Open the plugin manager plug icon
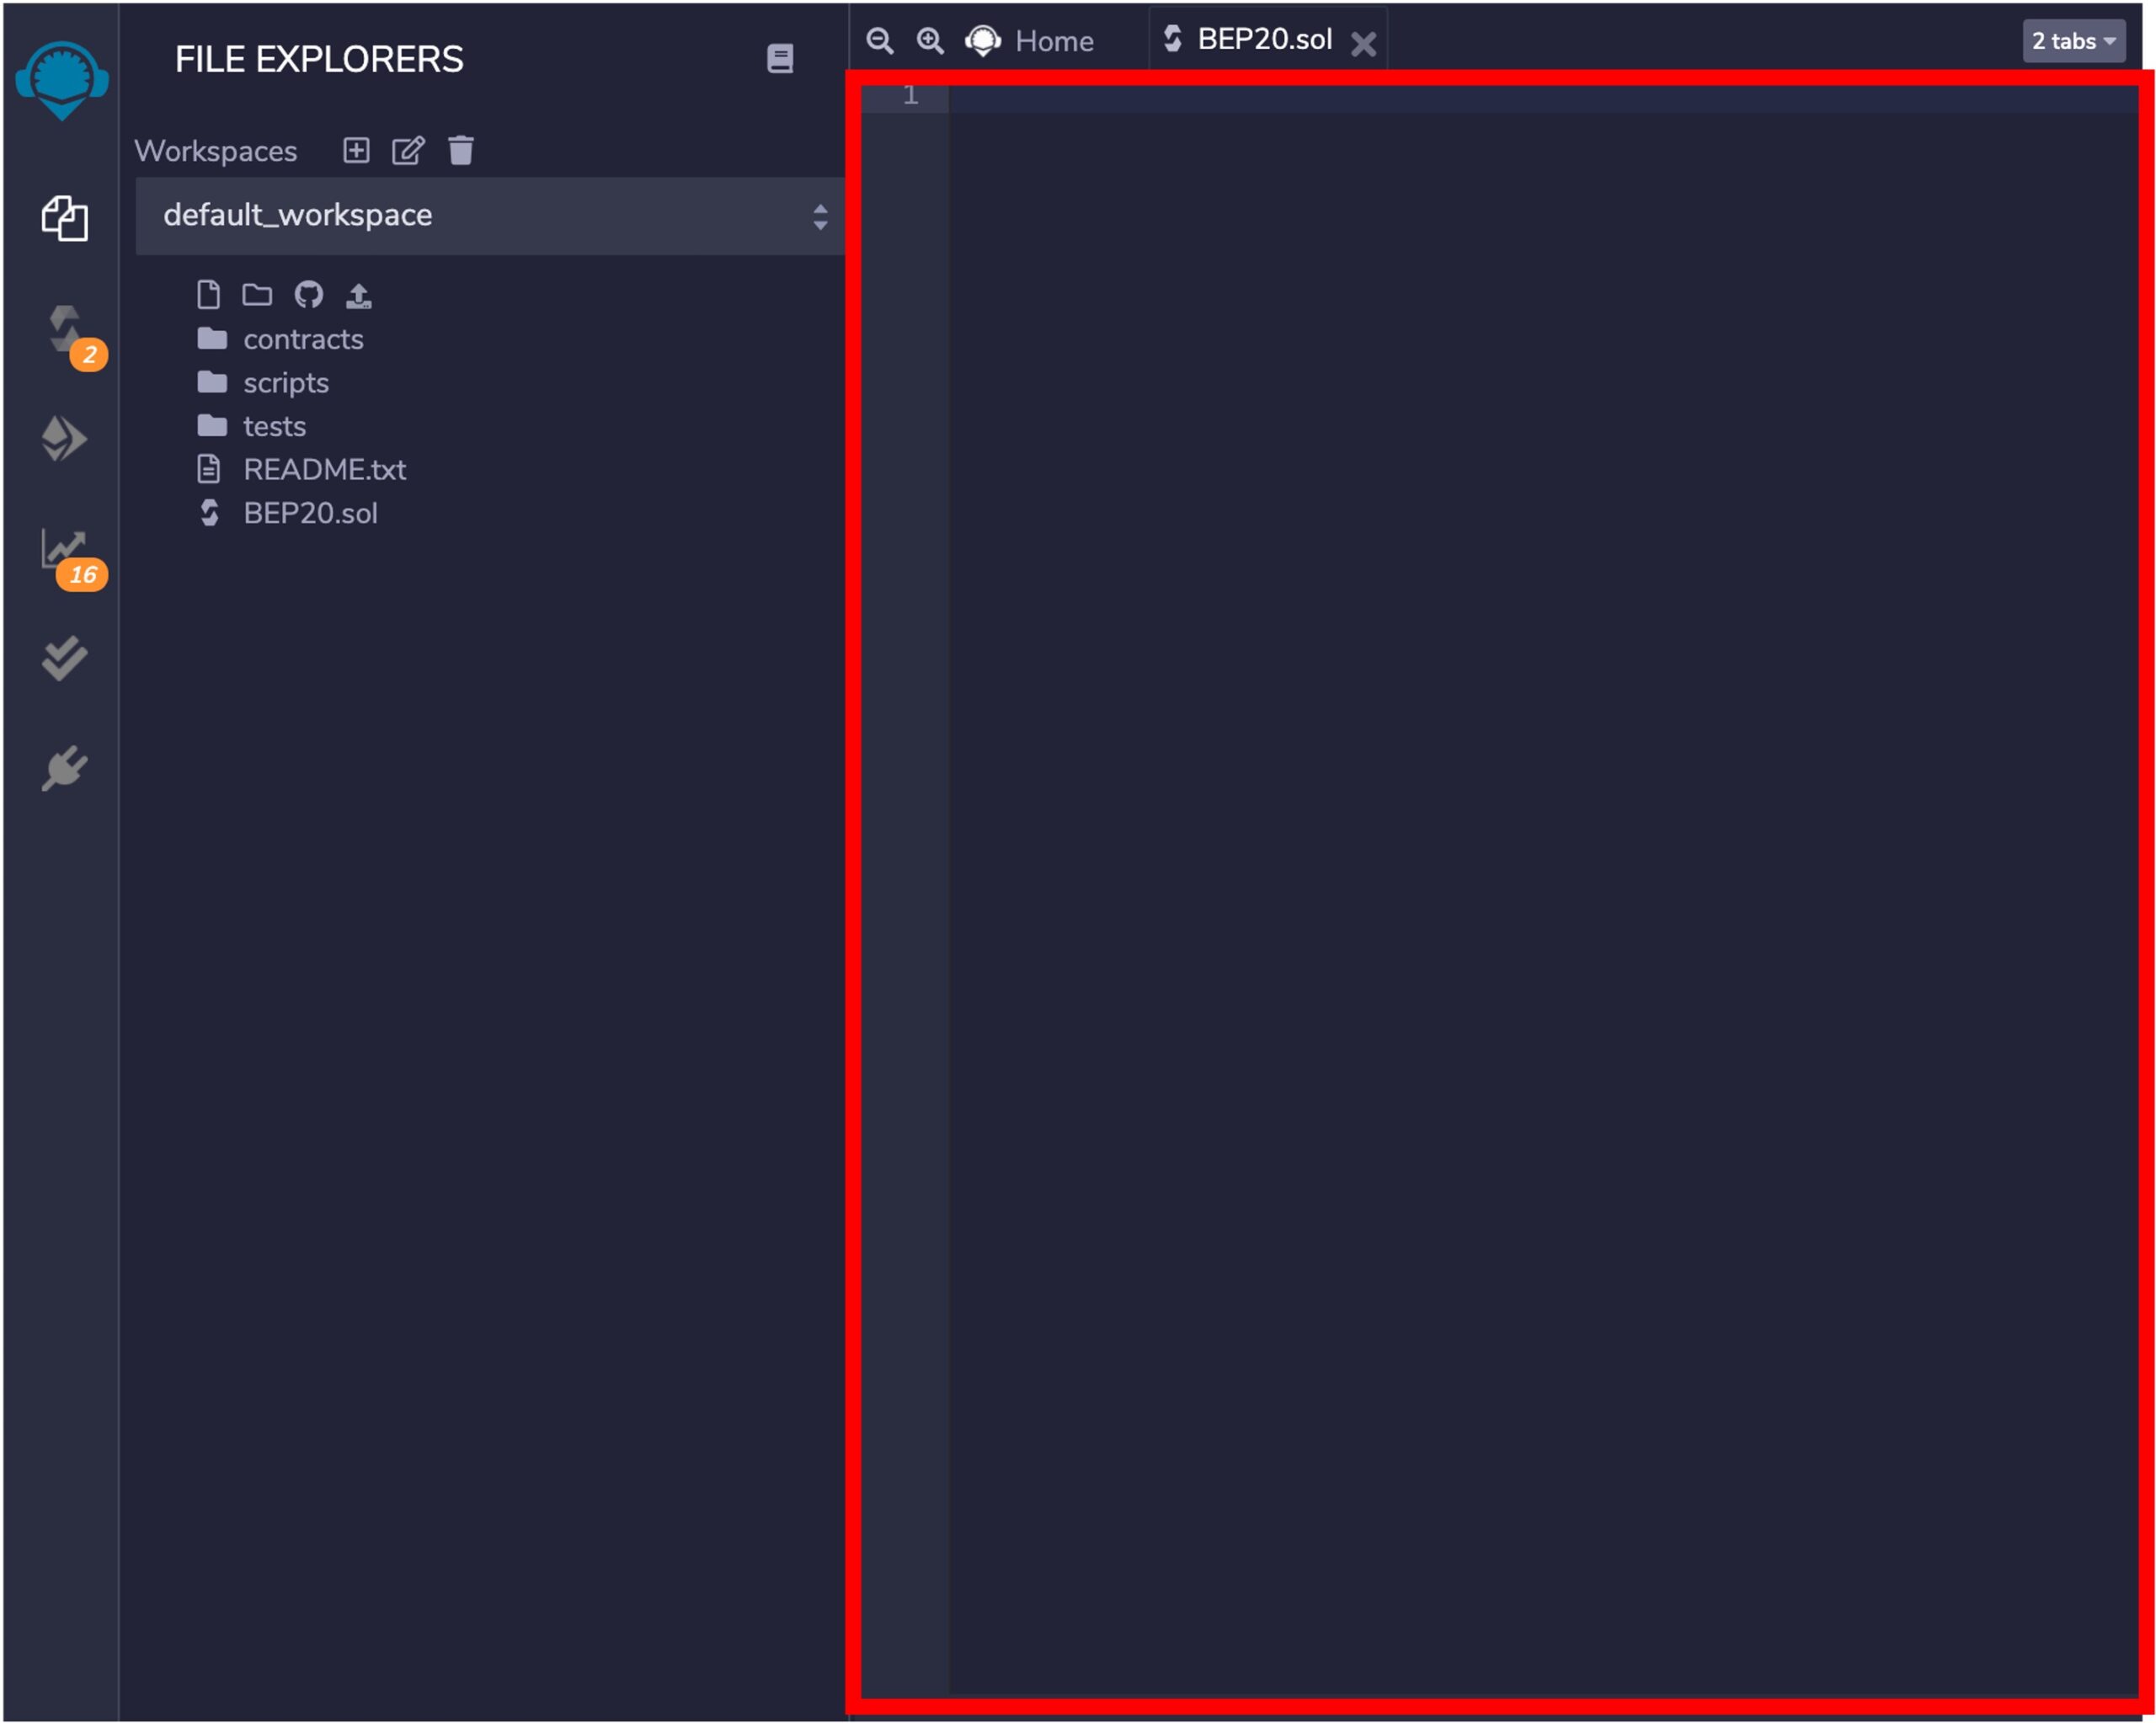Screen dimensions: 2156x1723 64,768
